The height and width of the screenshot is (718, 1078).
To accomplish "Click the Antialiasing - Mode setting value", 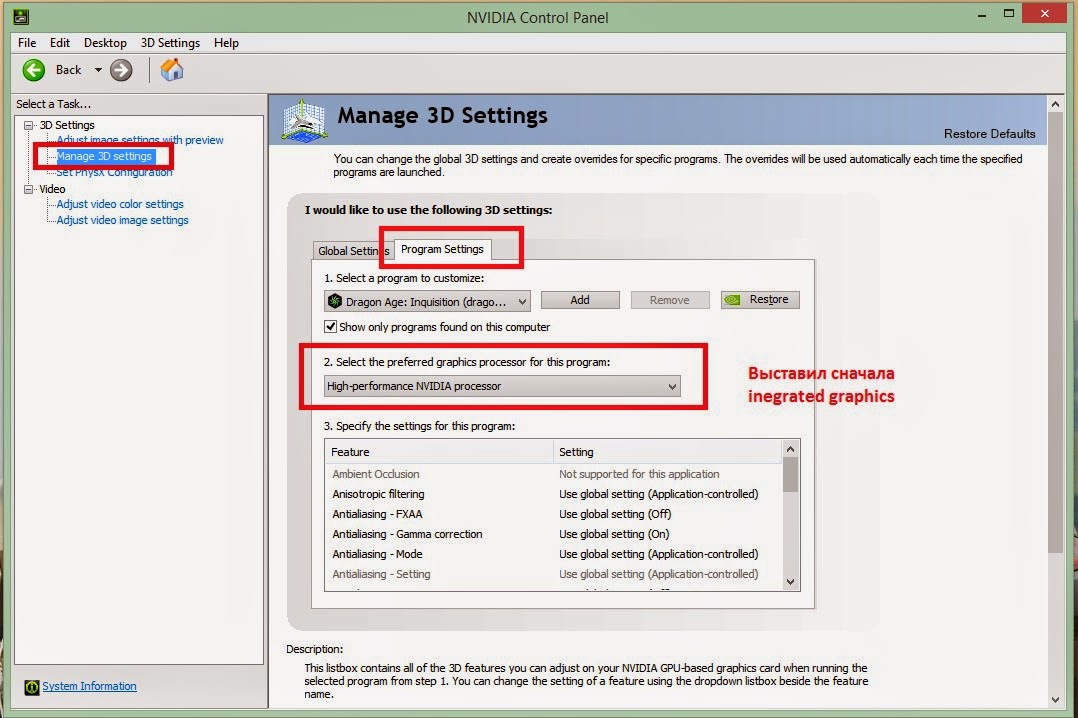I will pos(659,554).
